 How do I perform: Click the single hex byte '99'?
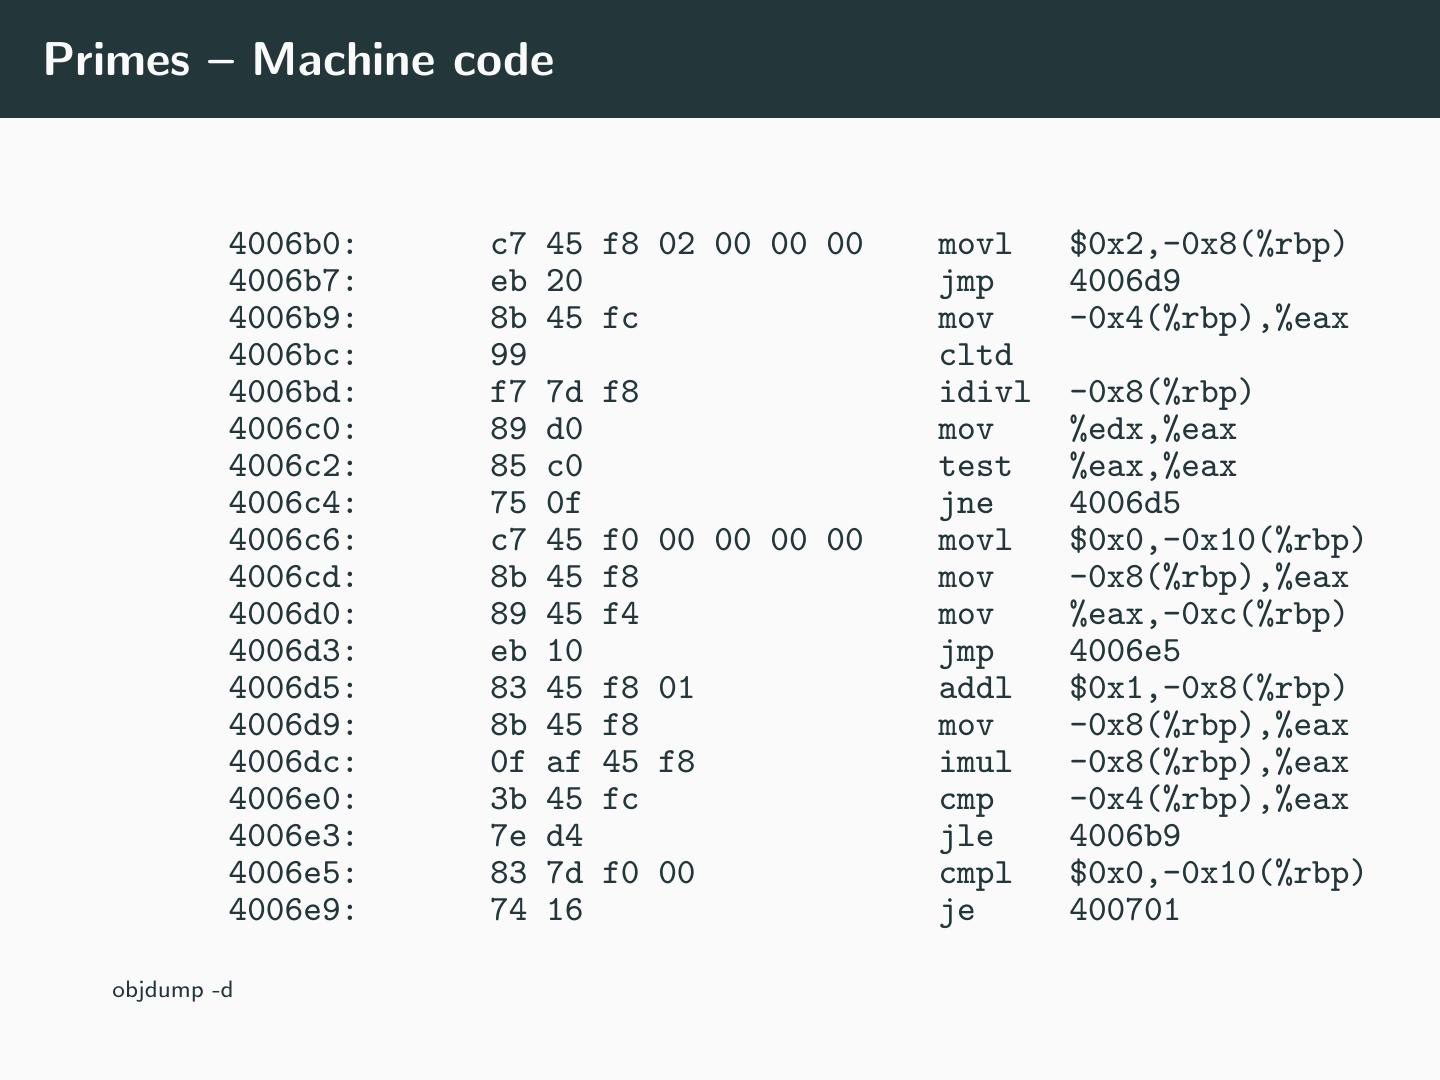(x=508, y=355)
